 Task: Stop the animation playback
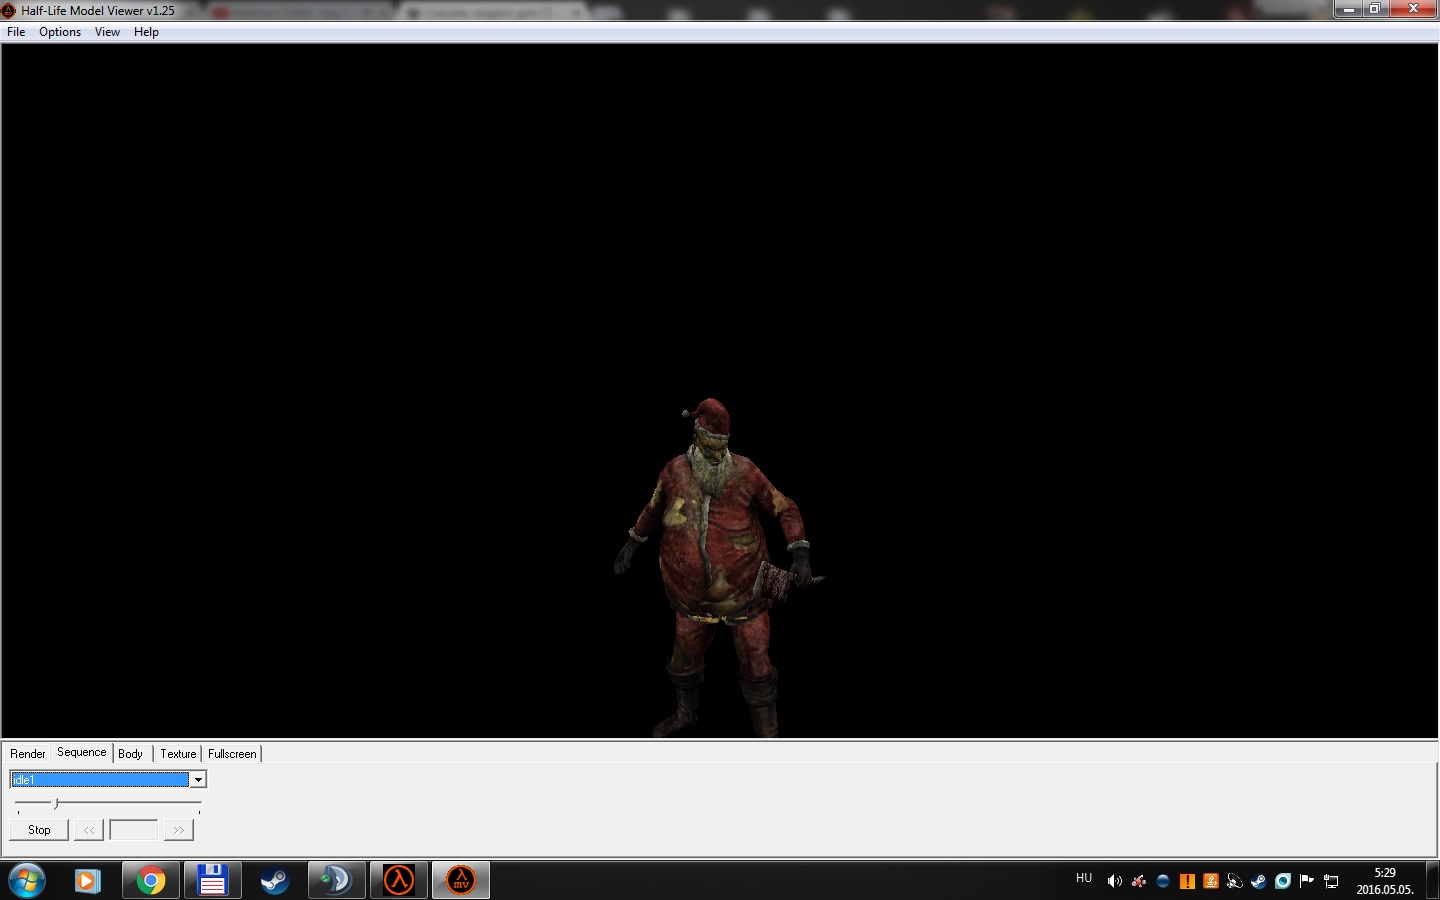[39, 830]
